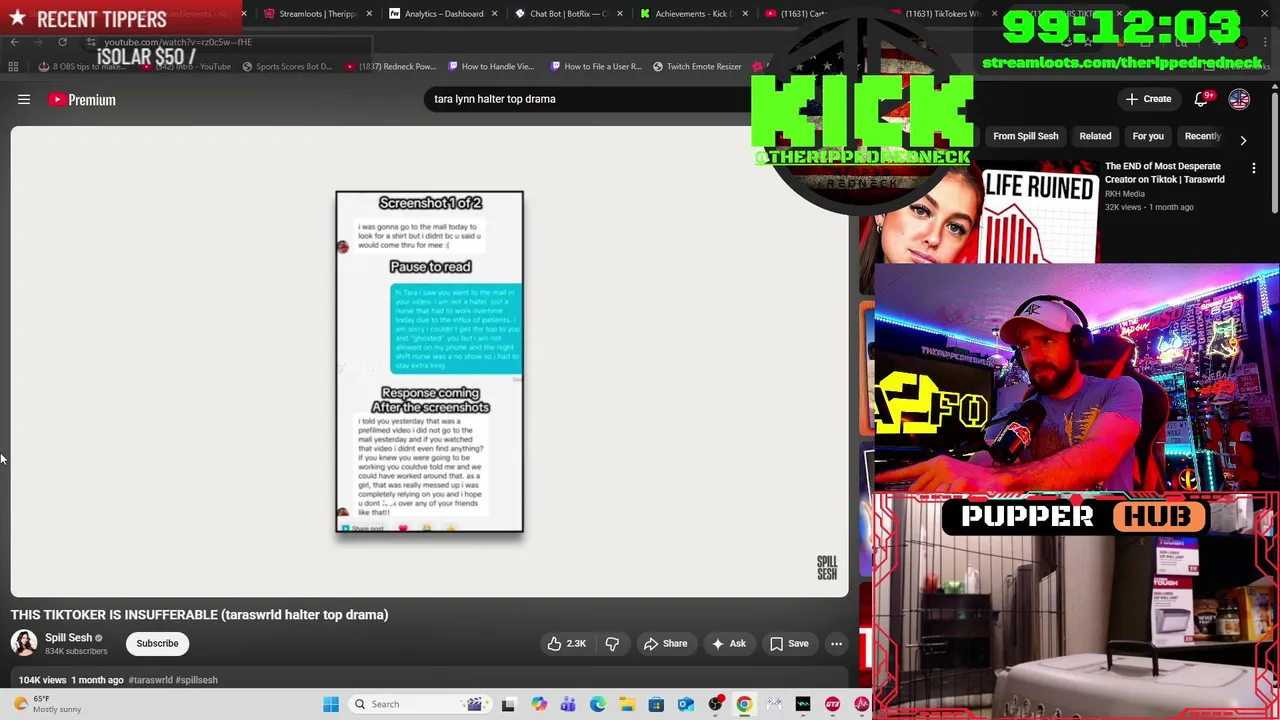Open Twitch Emote Resizer bookmark
This screenshot has height=720, width=1280.
(x=697, y=67)
